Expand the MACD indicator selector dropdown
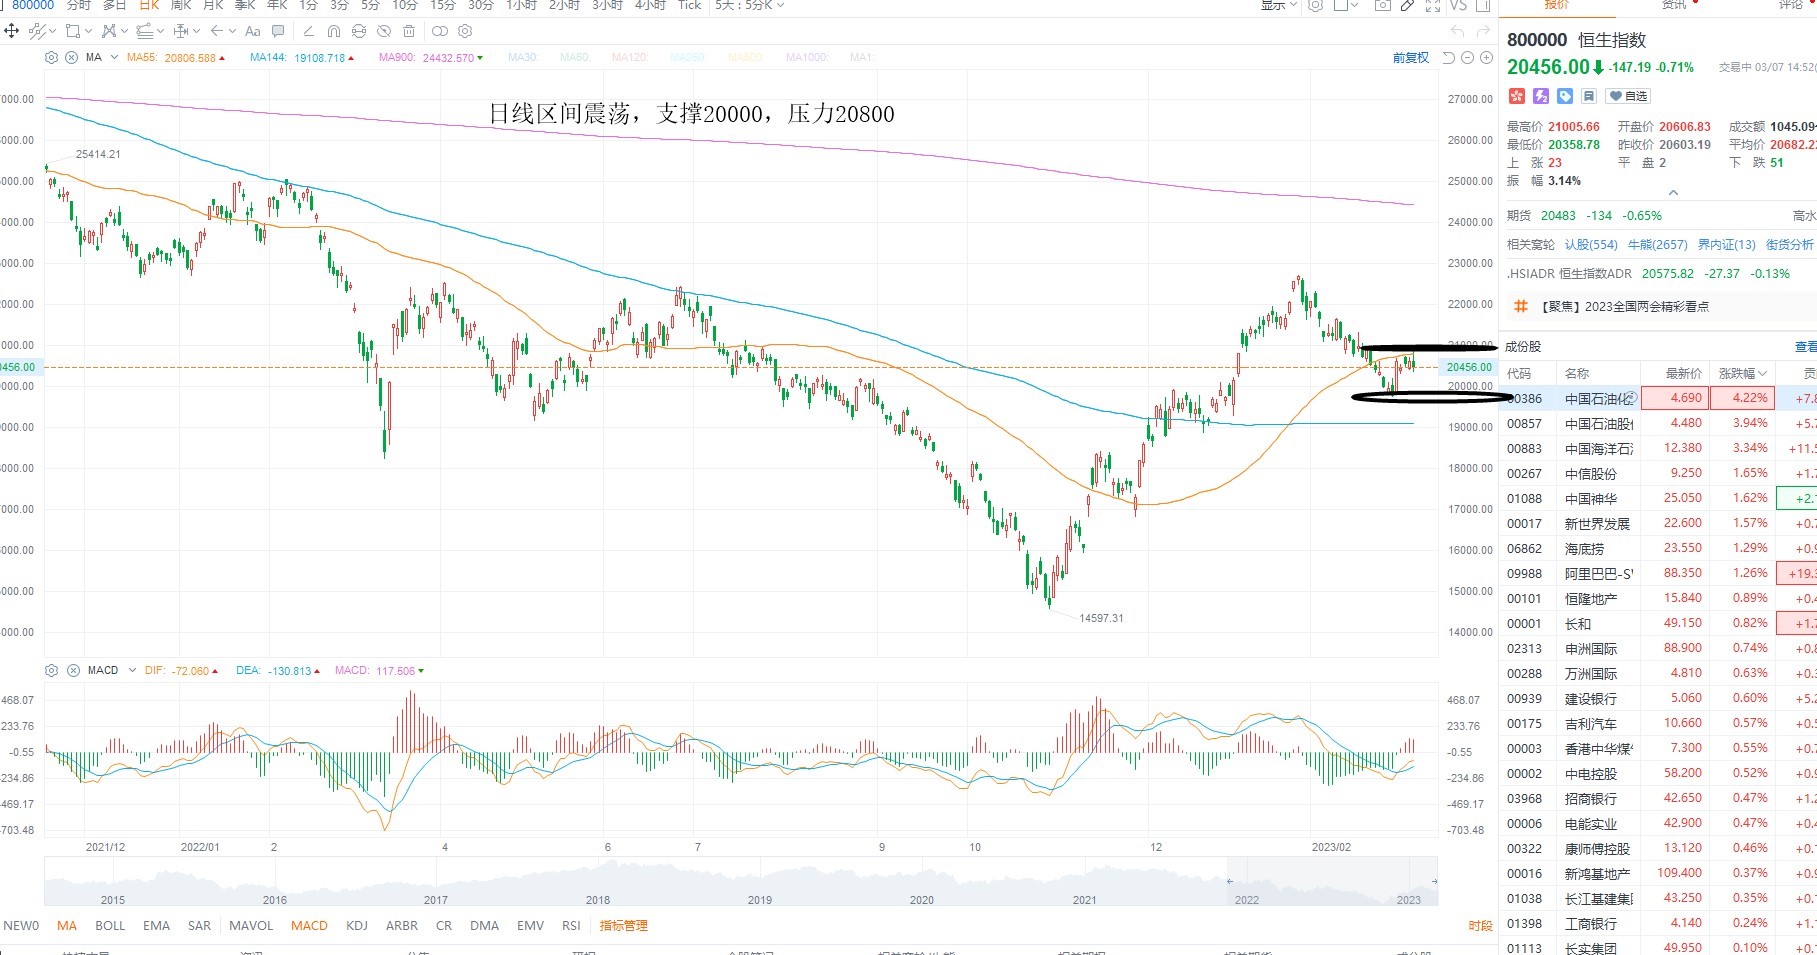 [x=132, y=670]
